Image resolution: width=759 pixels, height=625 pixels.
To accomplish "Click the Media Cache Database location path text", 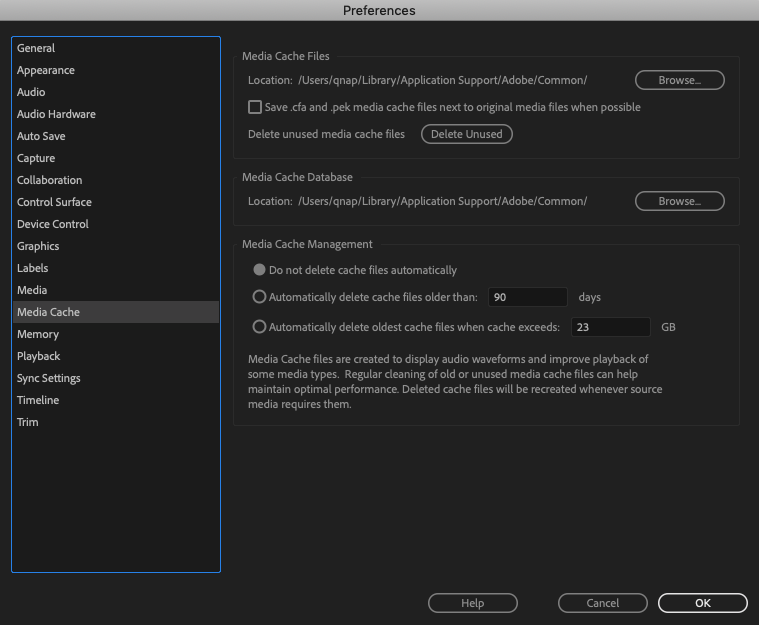I will point(442,201).
